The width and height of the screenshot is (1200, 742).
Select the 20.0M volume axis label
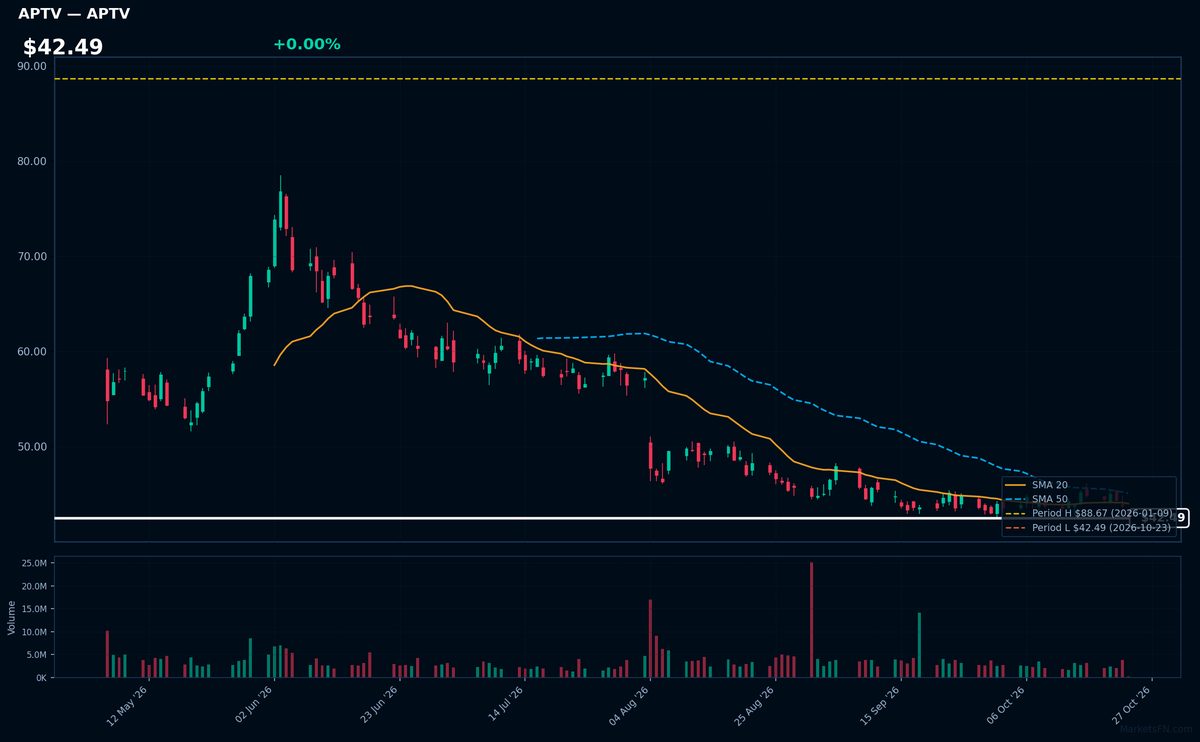click(x=34, y=587)
